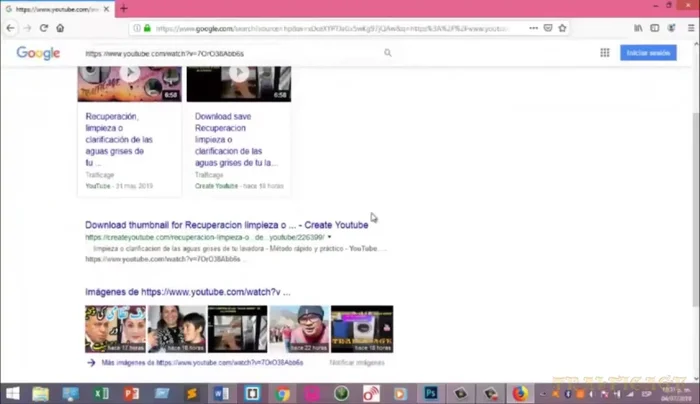This screenshot has height=404, width=700.
Task: Click the green padlock security icon
Action: click(147, 28)
